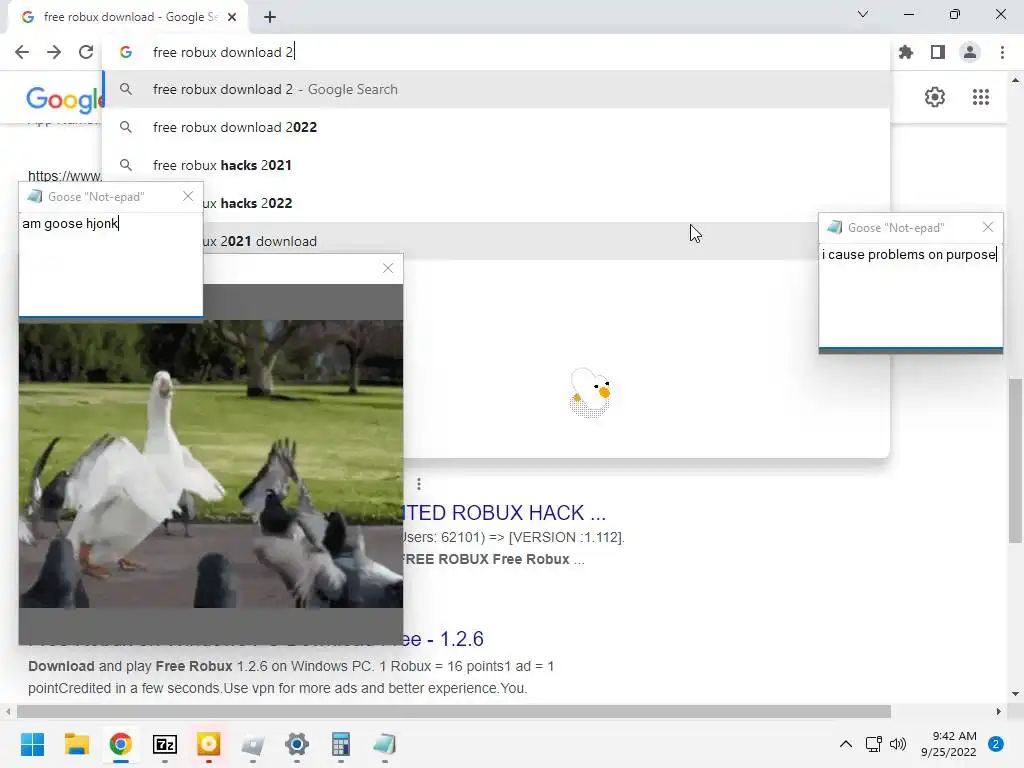Screen dimensions: 1024x768
Task: Show hidden system tray icons
Action: click(x=845, y=744)
